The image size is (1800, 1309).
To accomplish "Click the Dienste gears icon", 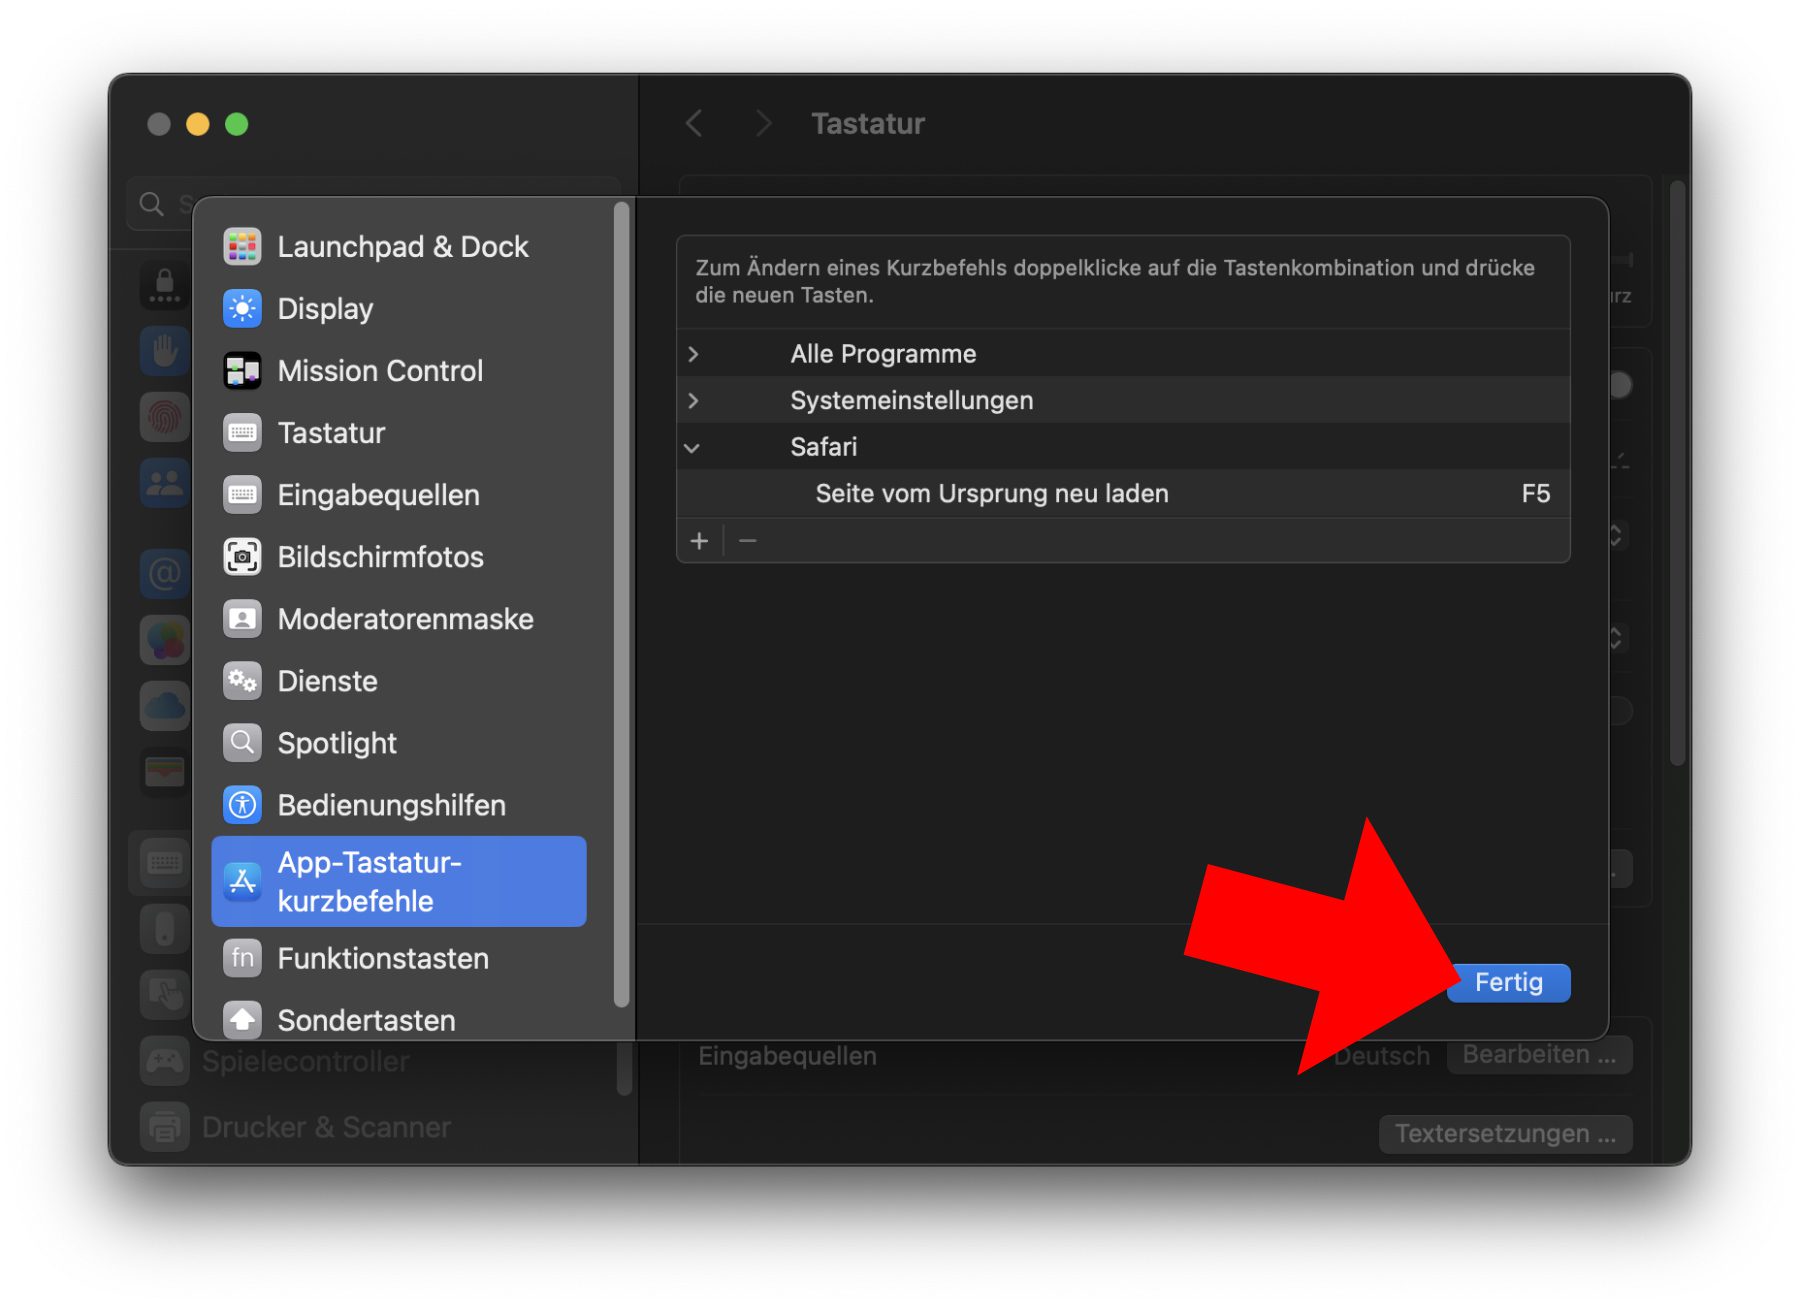I will [242, 681].
